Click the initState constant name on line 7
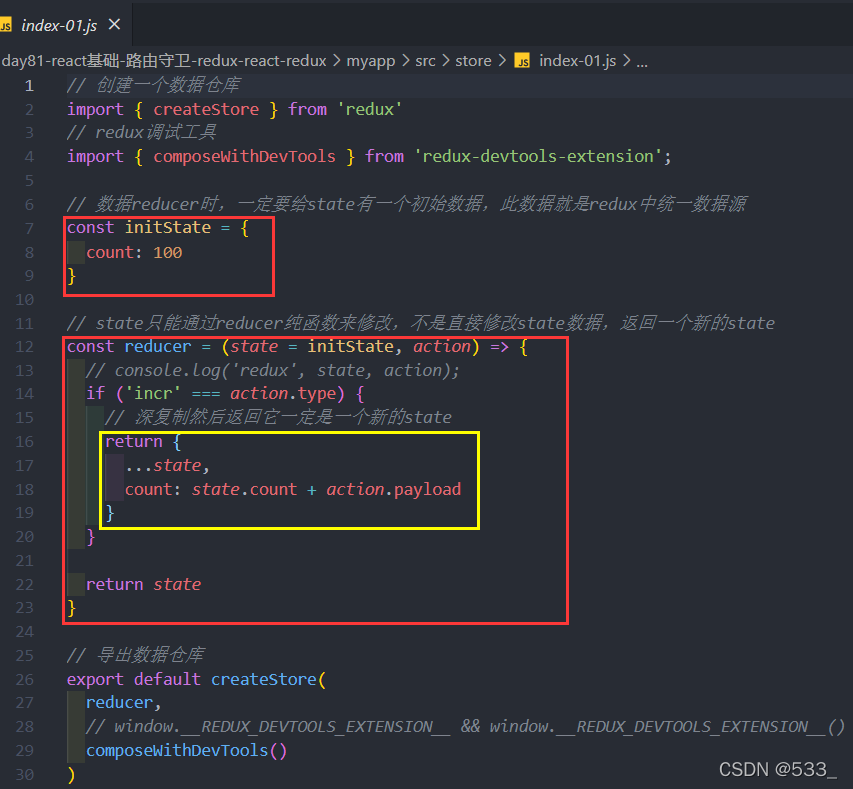Image resolution: width=853 pixels, height=789 pixels. (x=168, y=227)
